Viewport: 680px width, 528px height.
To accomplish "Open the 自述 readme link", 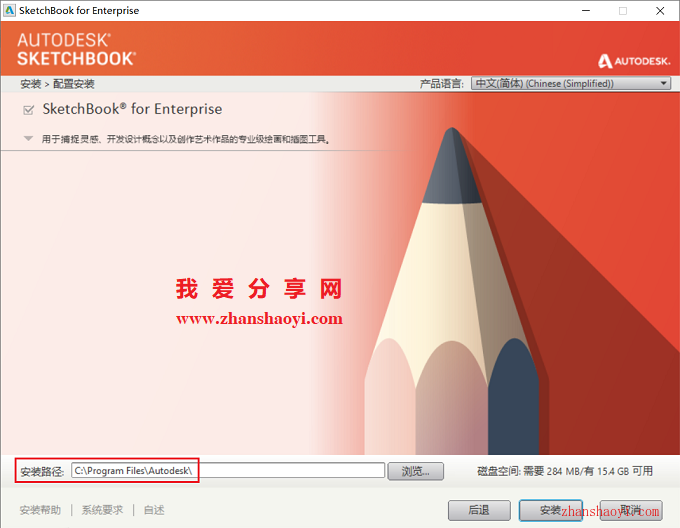I will click(154, 510).
